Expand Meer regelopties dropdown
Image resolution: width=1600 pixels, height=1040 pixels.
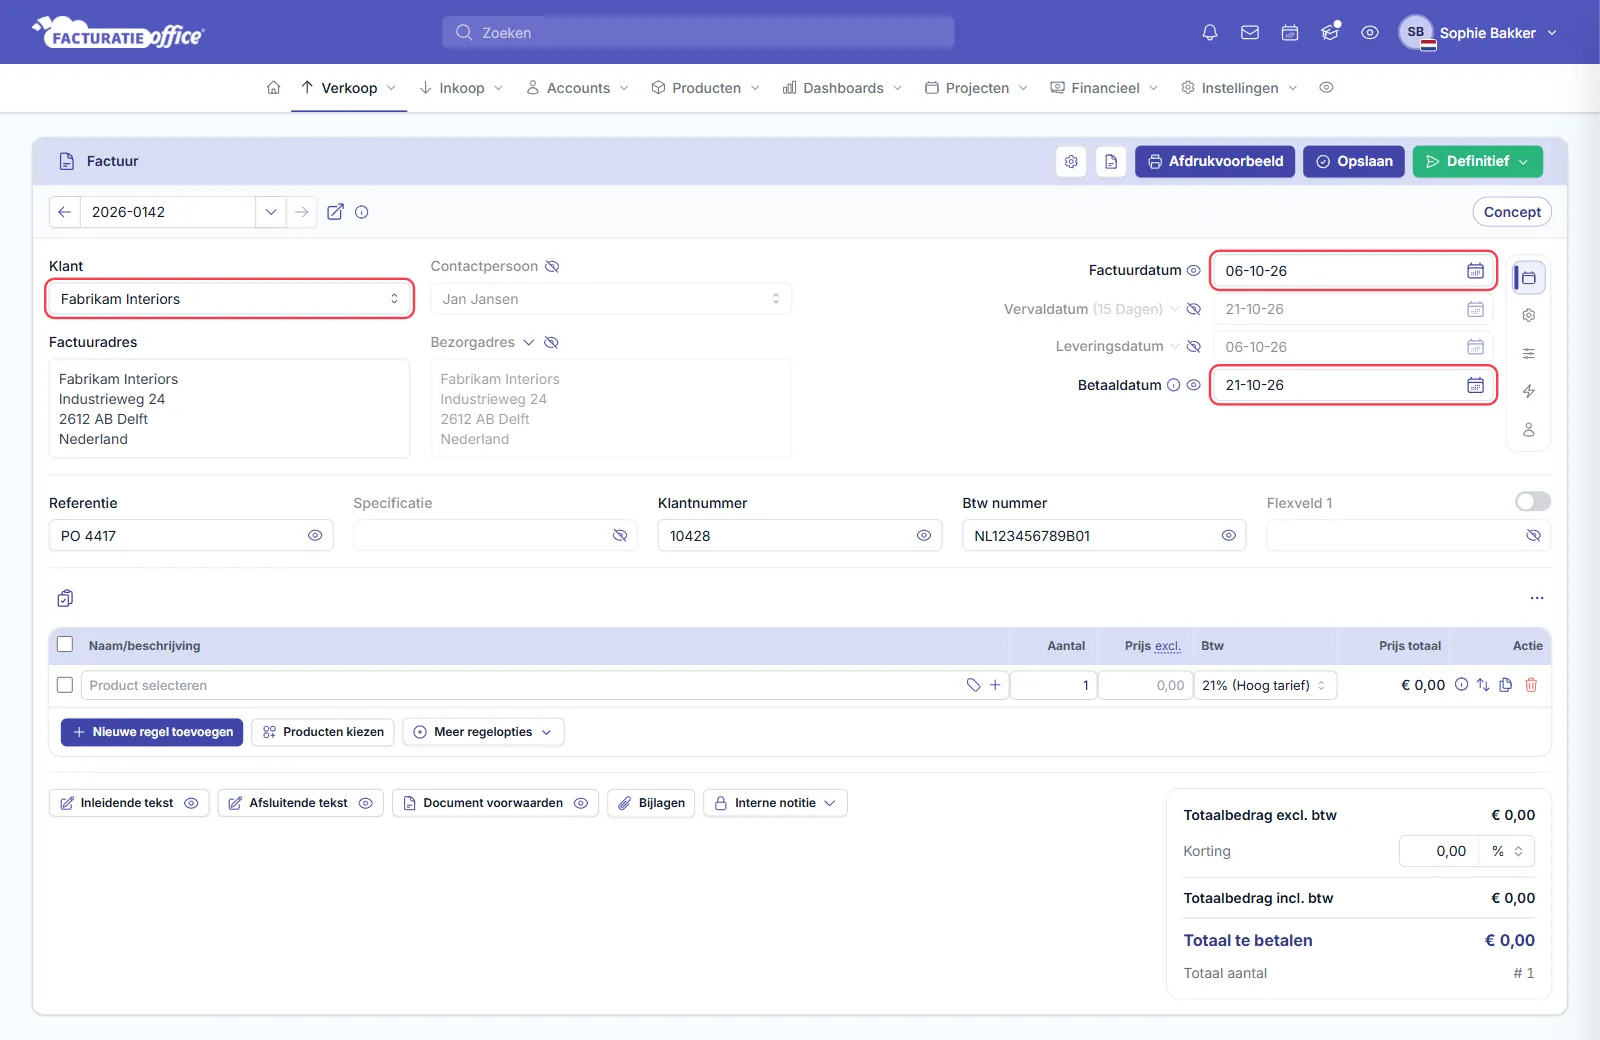pos(483,732)
